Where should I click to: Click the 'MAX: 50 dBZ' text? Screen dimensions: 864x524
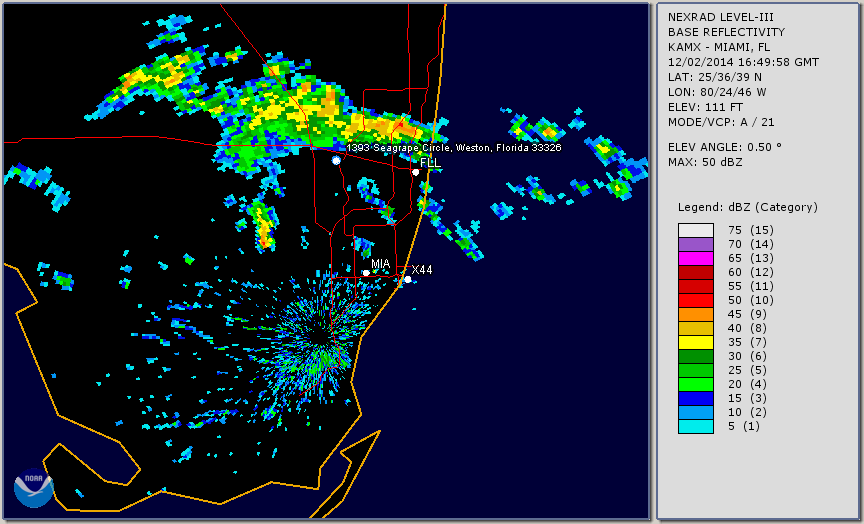click(705, 162)
